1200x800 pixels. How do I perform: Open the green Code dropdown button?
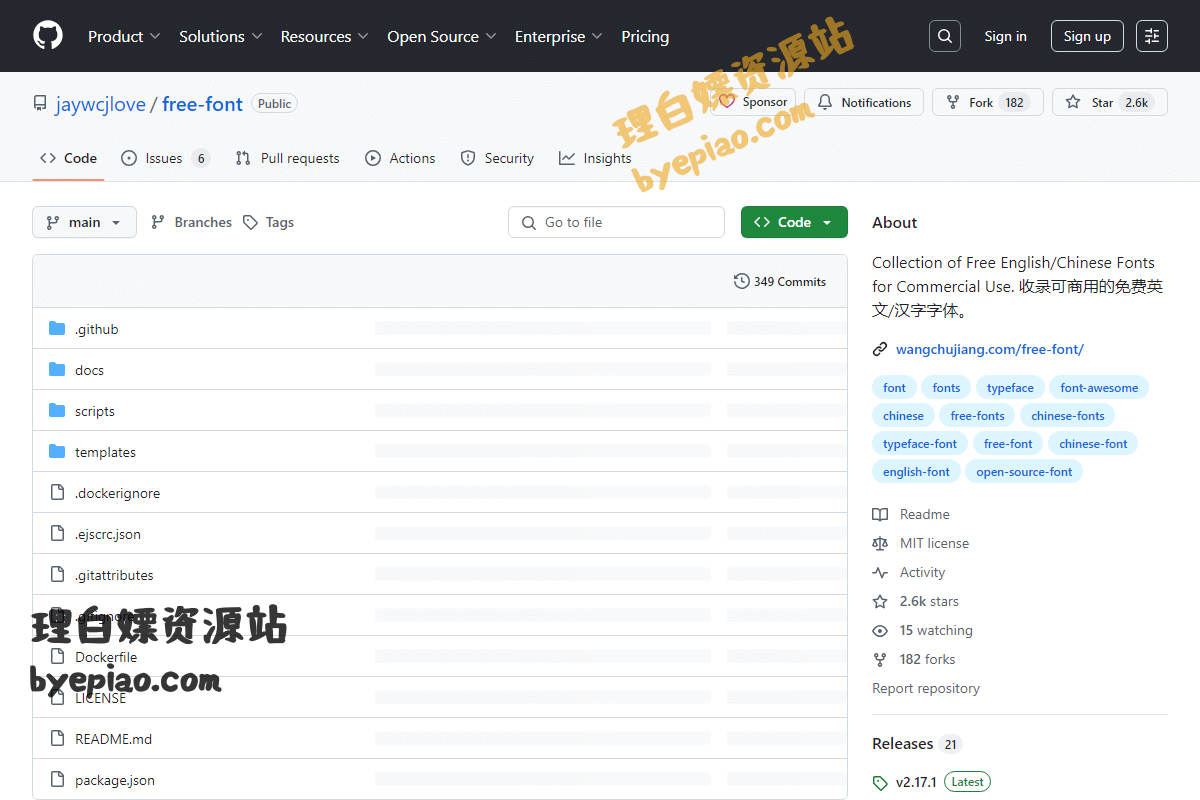pyautogui.click(x=794, y=222)
